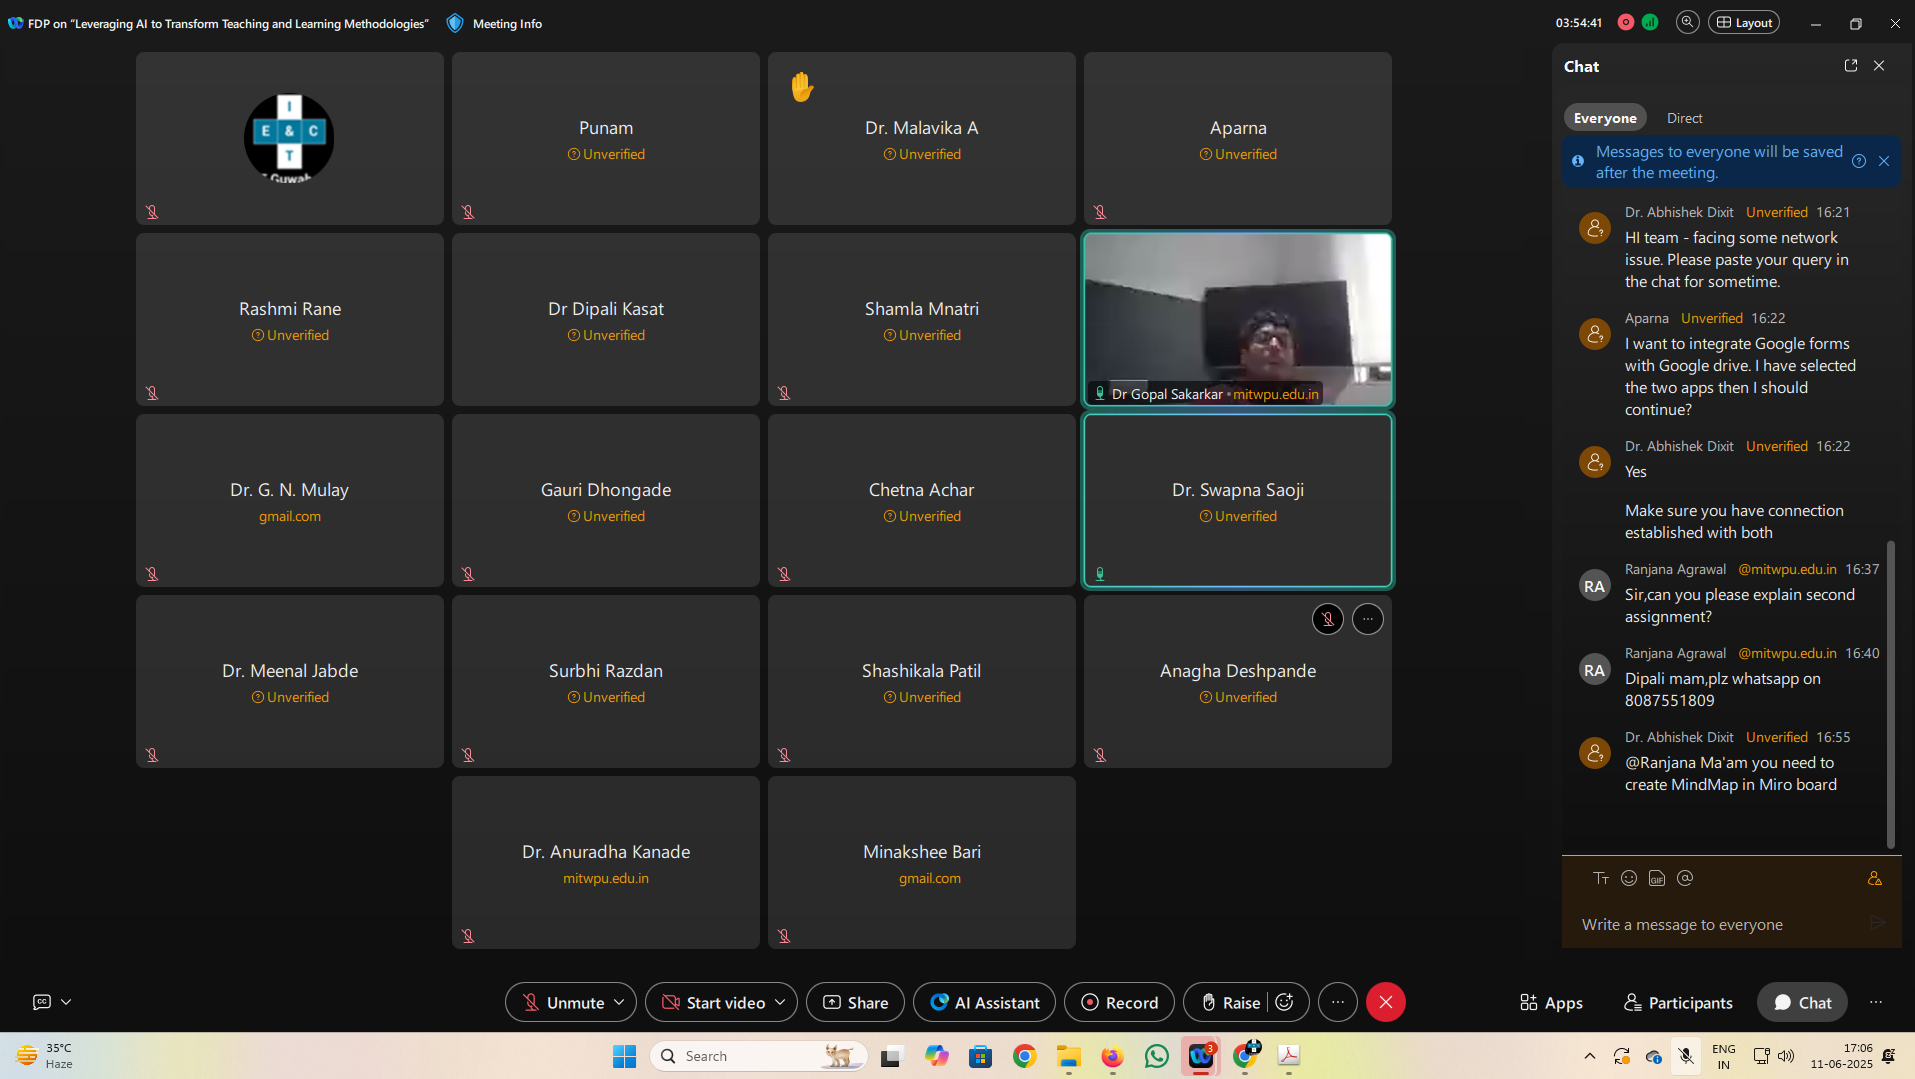Mute Anagha Deshpande using microphone icon

(x=1327, y=619)
